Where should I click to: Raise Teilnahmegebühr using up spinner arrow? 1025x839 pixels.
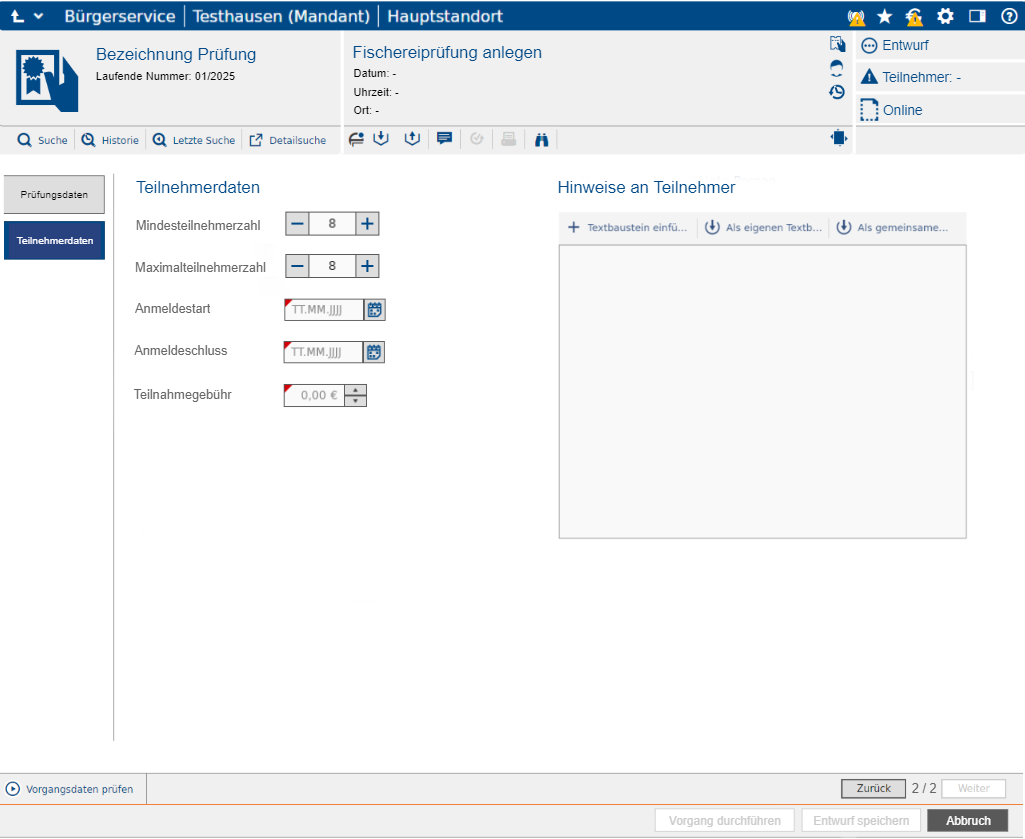355,390
